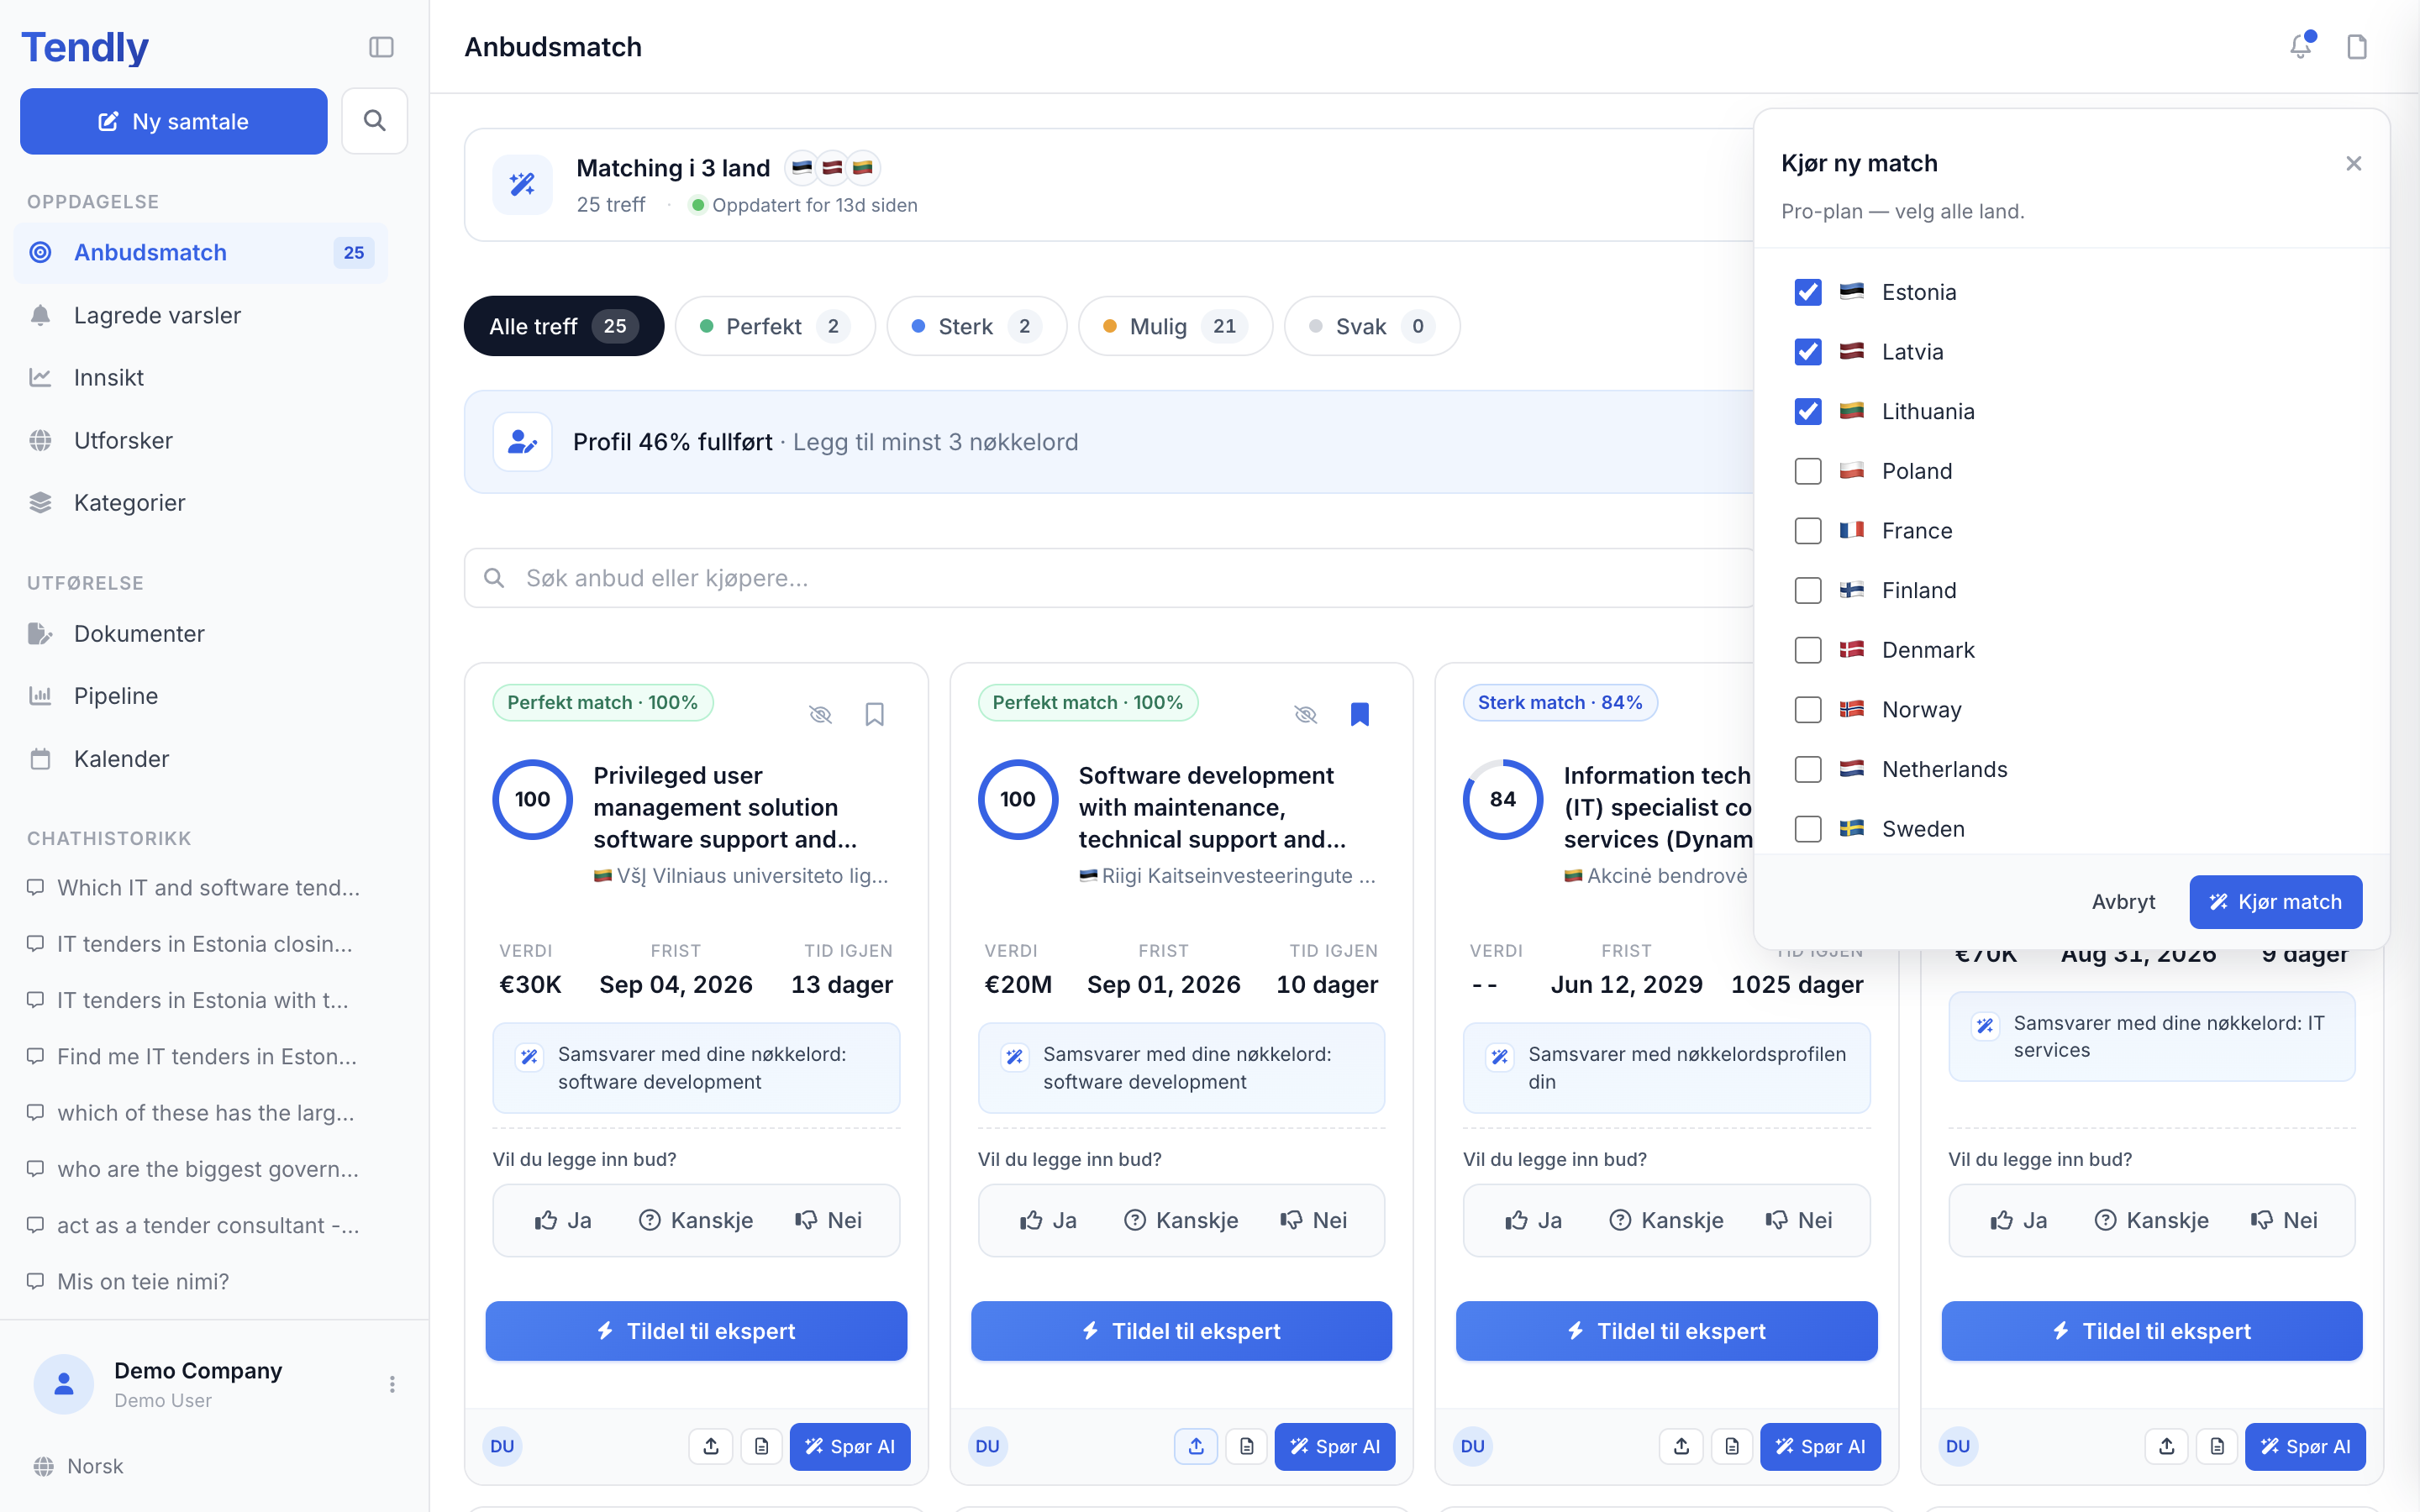
Task: Check the Norway checkbox
Action: click(x=1808, y=710)
